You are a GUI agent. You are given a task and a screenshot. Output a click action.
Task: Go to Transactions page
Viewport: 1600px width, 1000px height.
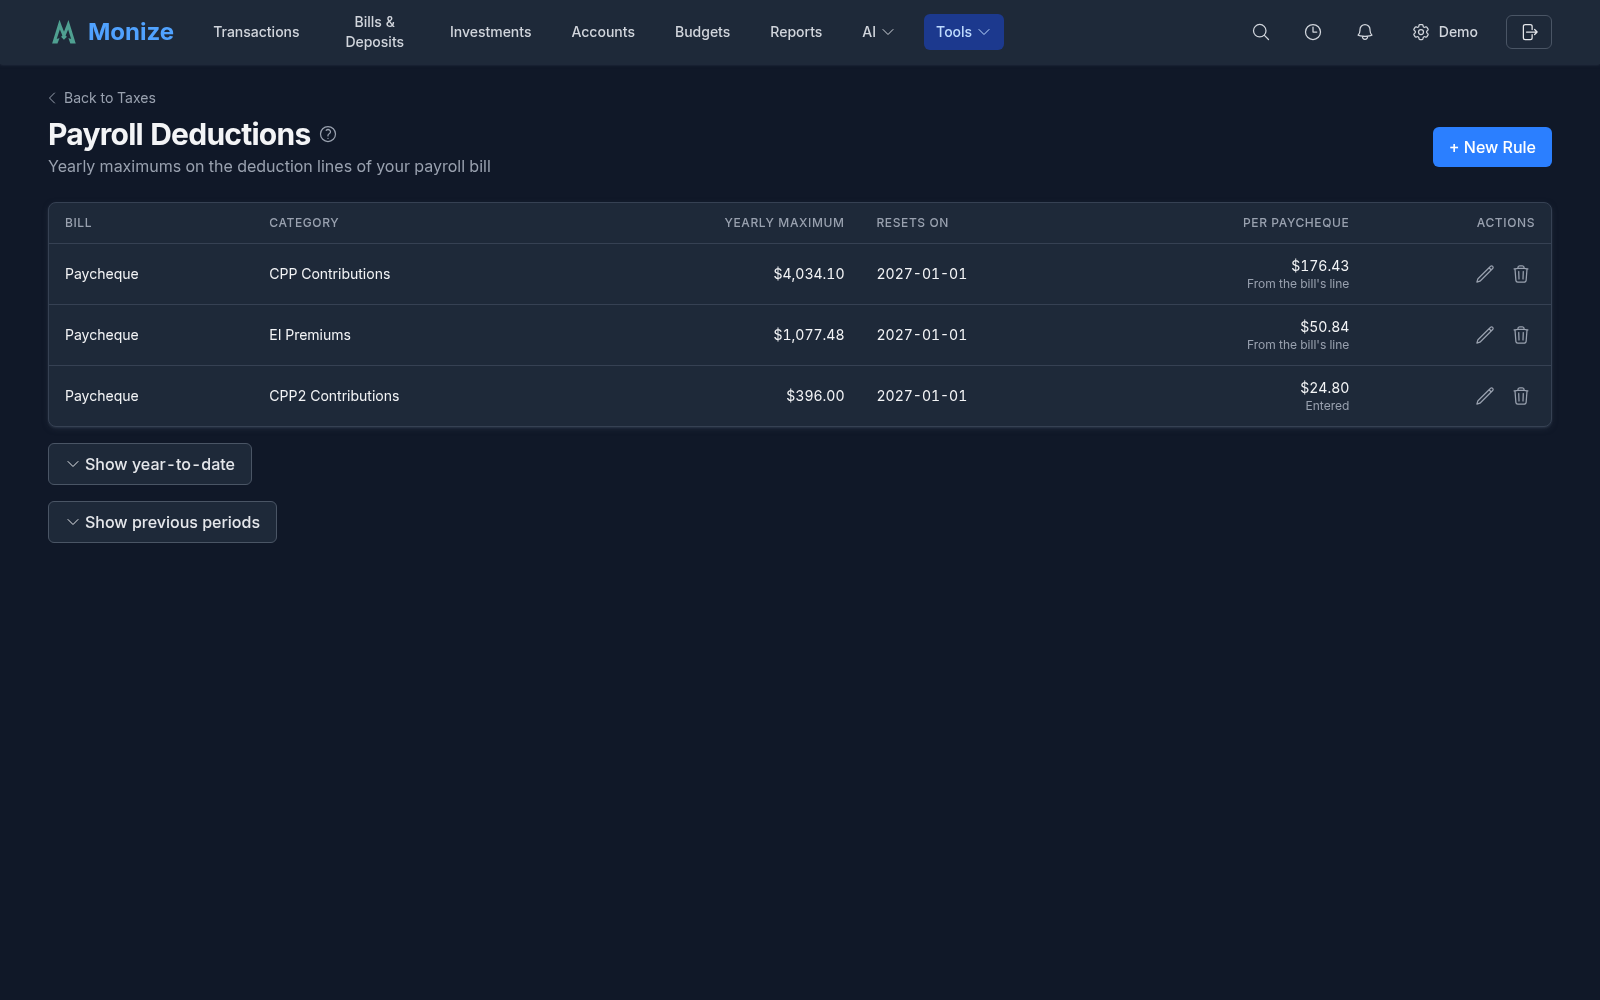click(256, 32)
